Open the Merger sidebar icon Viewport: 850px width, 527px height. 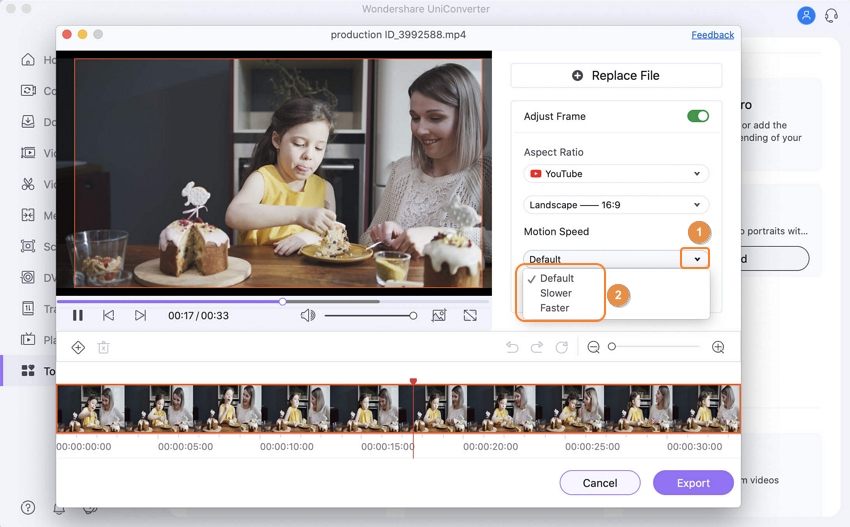pos(28,215)
